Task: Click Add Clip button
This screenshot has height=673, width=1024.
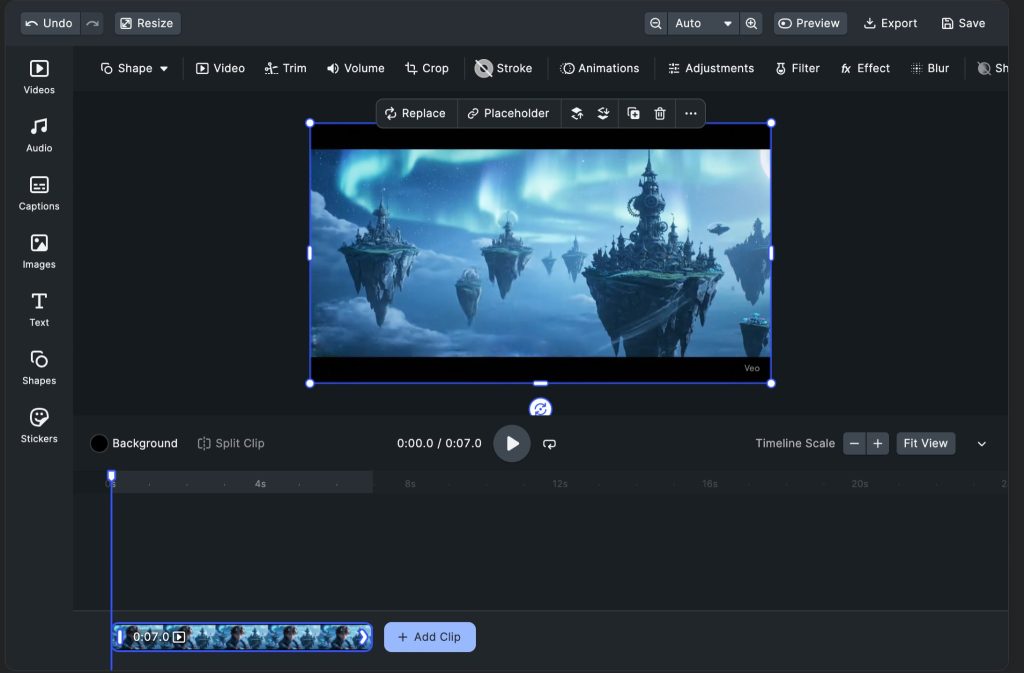Action: (430, 637)
